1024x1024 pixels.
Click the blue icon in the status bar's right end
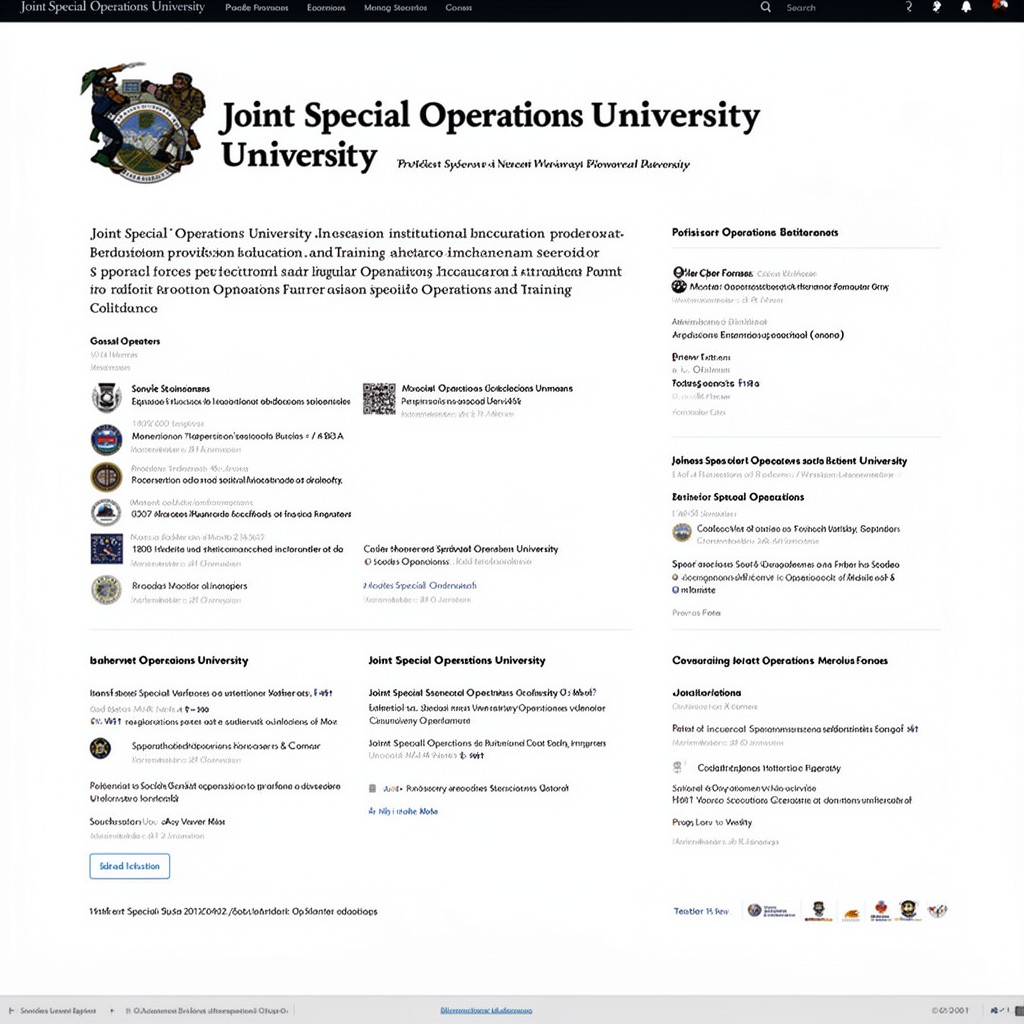coord(994,1010)
